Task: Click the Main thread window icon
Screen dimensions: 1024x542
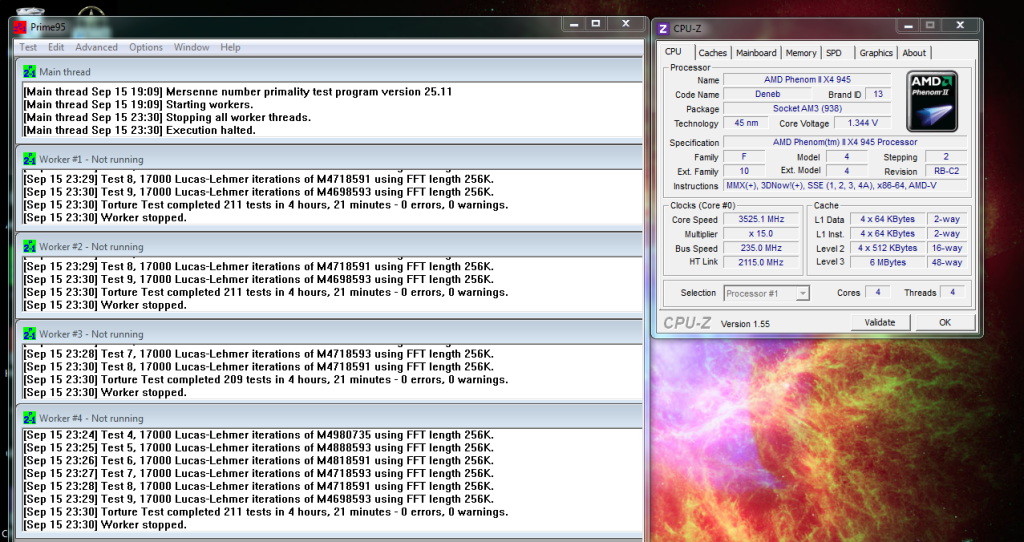Action: point(29,72)
